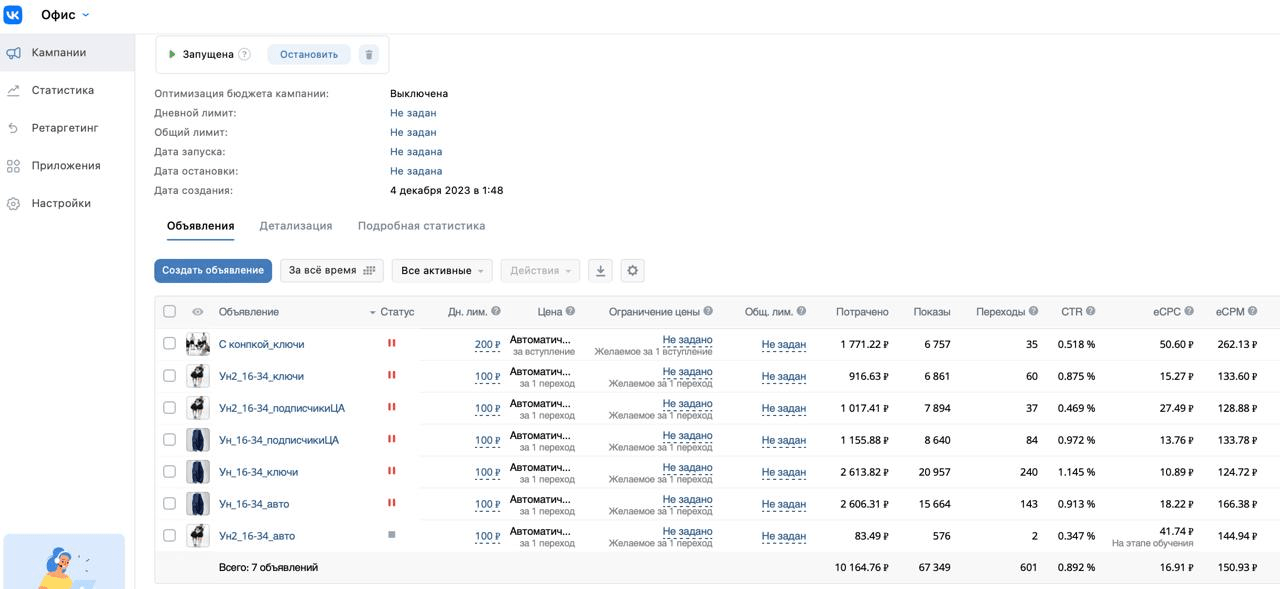Open thumbnail of Ун_16-34_авто ad

198,503
